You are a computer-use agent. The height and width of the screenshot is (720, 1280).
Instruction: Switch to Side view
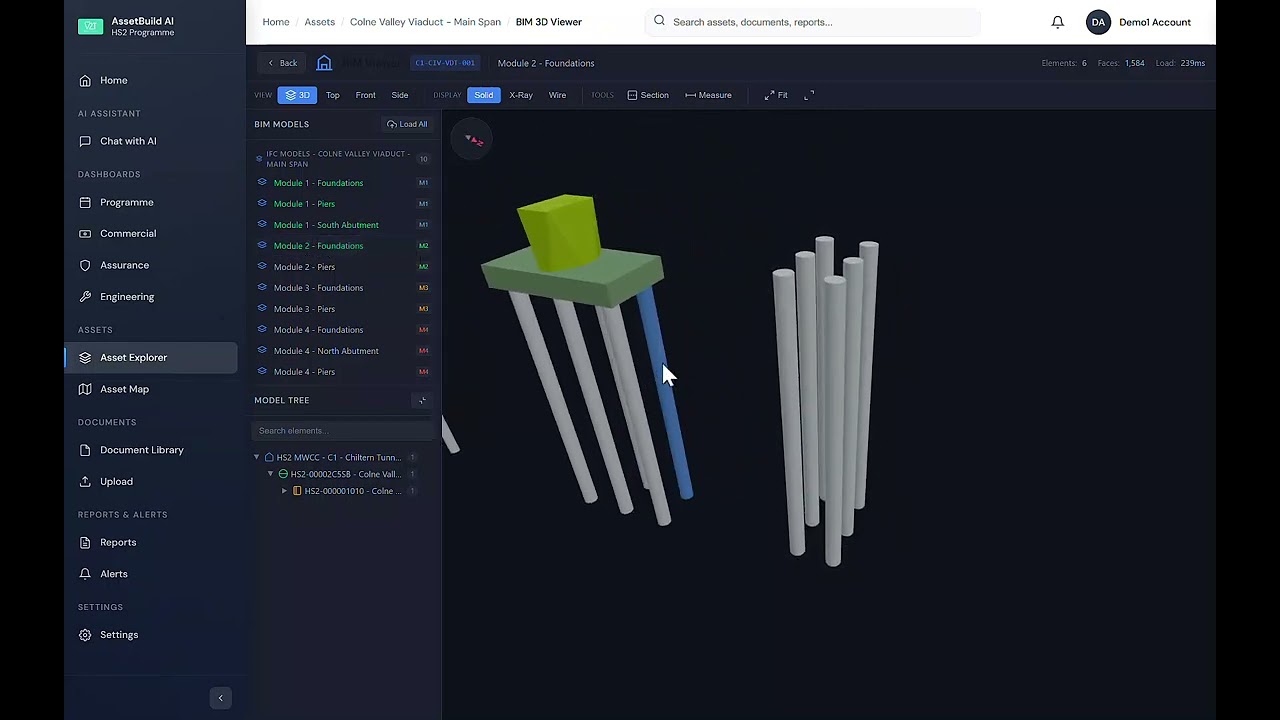tap(399, 95)
